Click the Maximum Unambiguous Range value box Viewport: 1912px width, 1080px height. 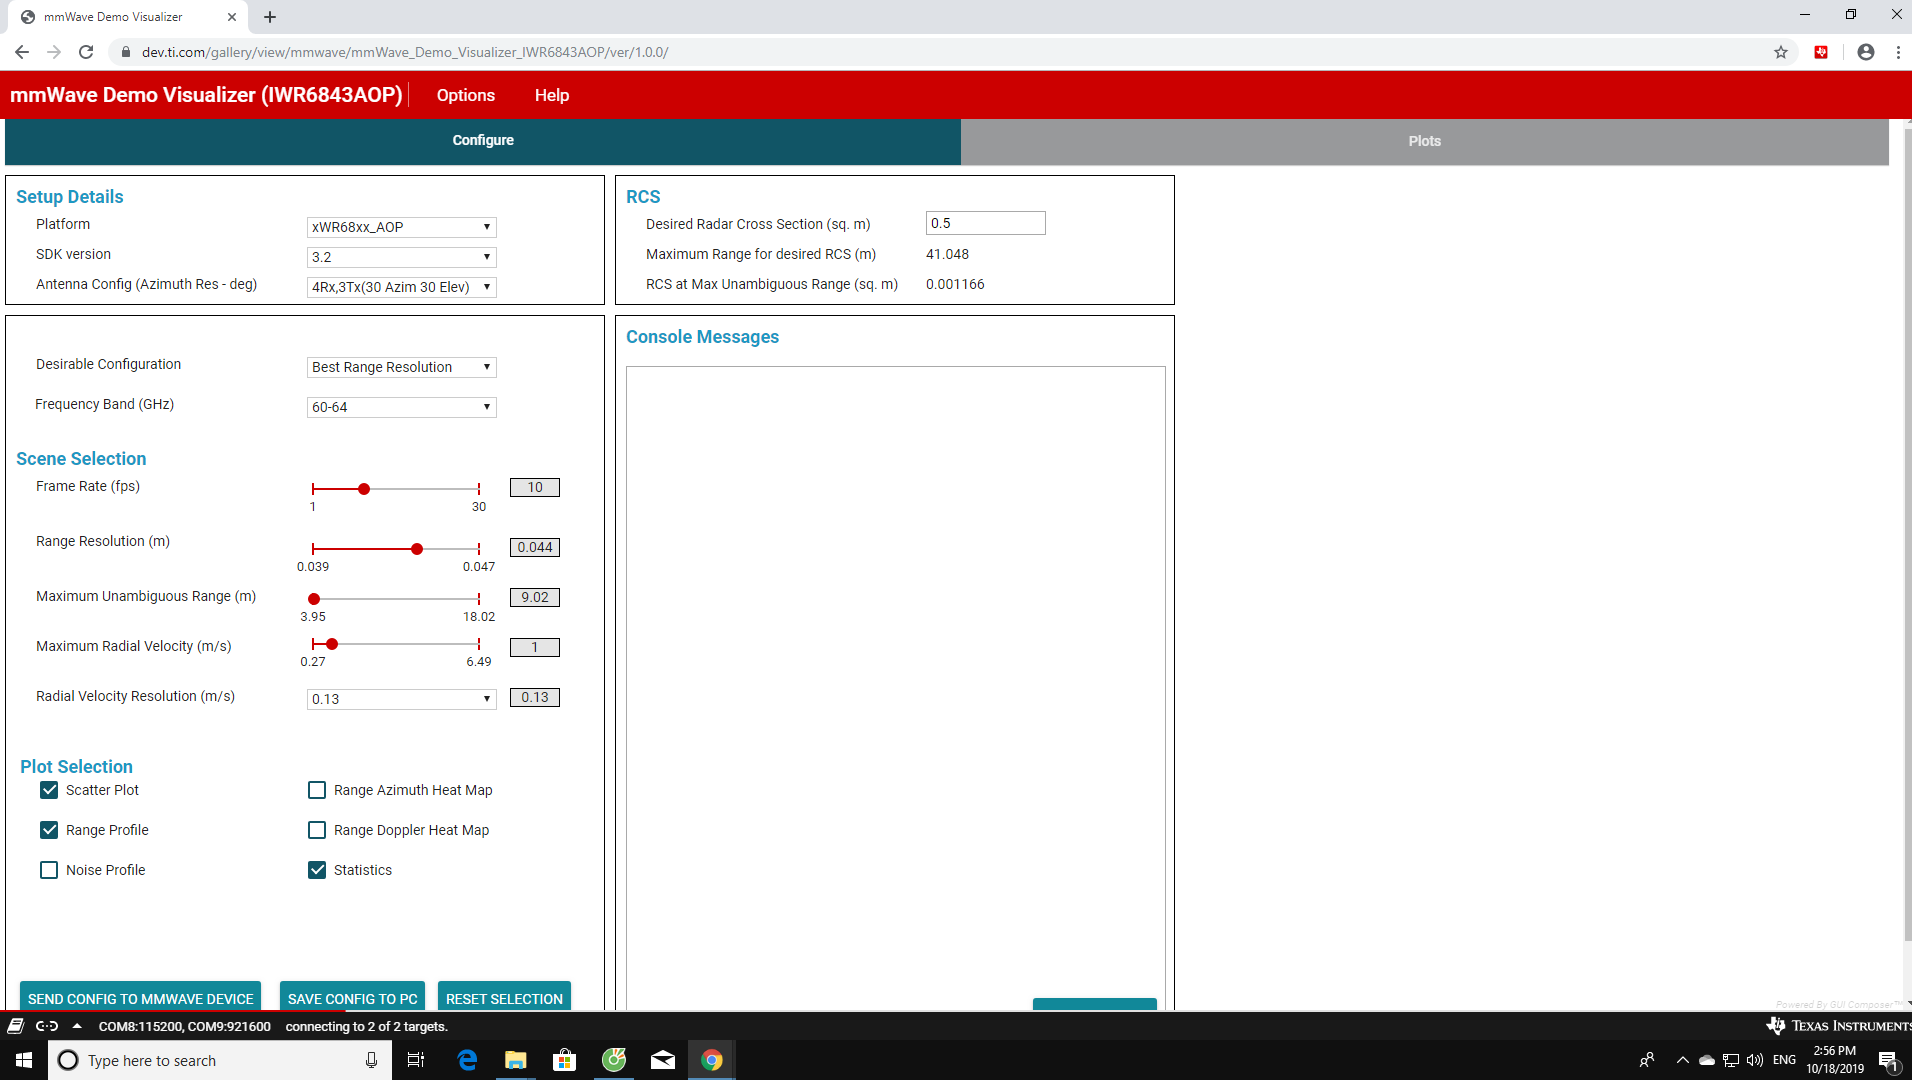tap(535, 597)
